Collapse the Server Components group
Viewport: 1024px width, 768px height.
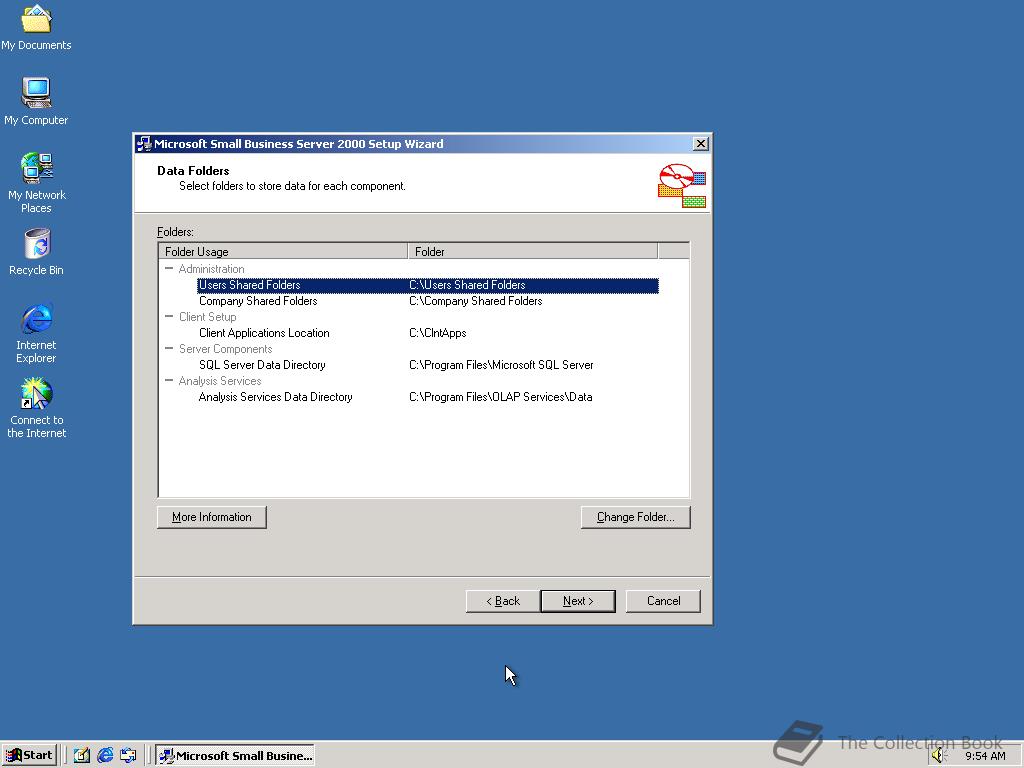point(169,348)
